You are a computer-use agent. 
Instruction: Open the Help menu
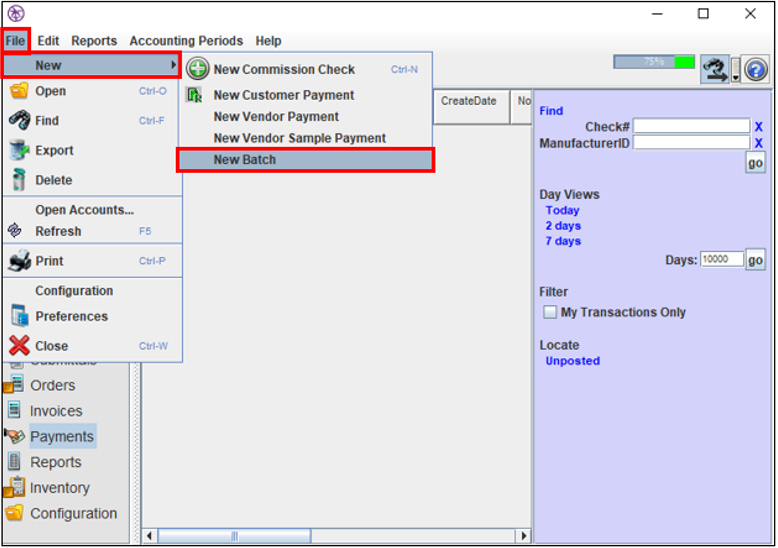[268, 41]
